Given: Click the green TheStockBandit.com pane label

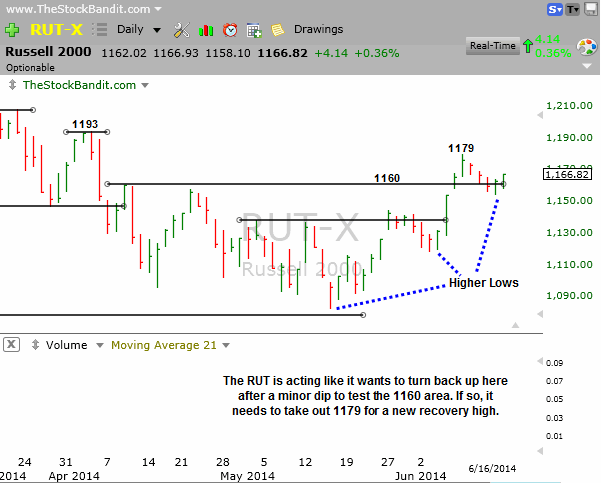Looking at the screenshot, I should coord(79,85).
